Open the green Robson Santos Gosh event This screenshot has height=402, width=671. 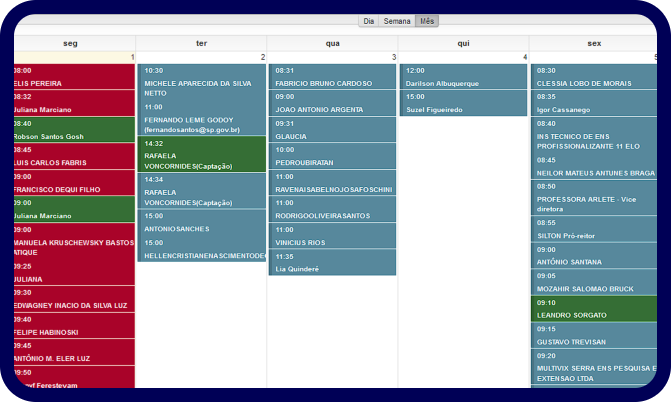tap(72, 129)
